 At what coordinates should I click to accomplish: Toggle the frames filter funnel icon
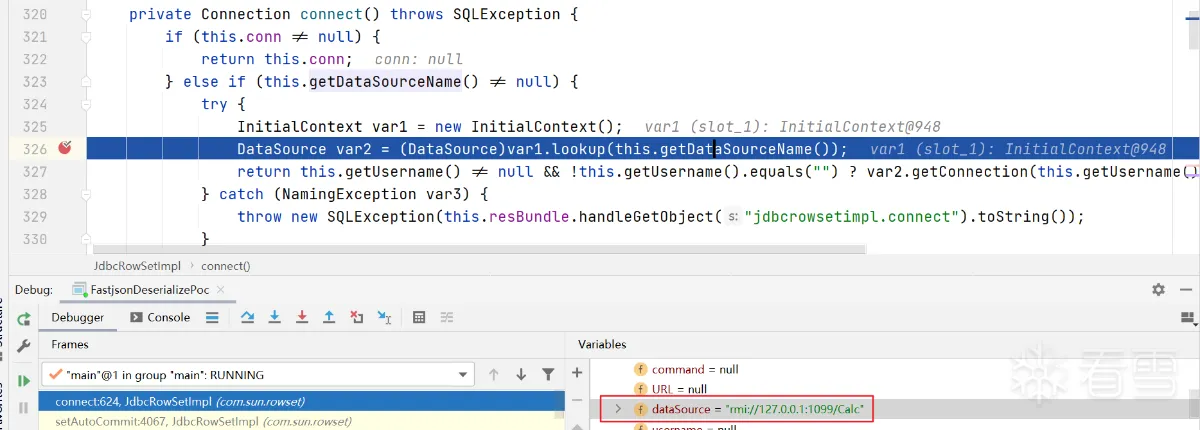pos(548,375)
